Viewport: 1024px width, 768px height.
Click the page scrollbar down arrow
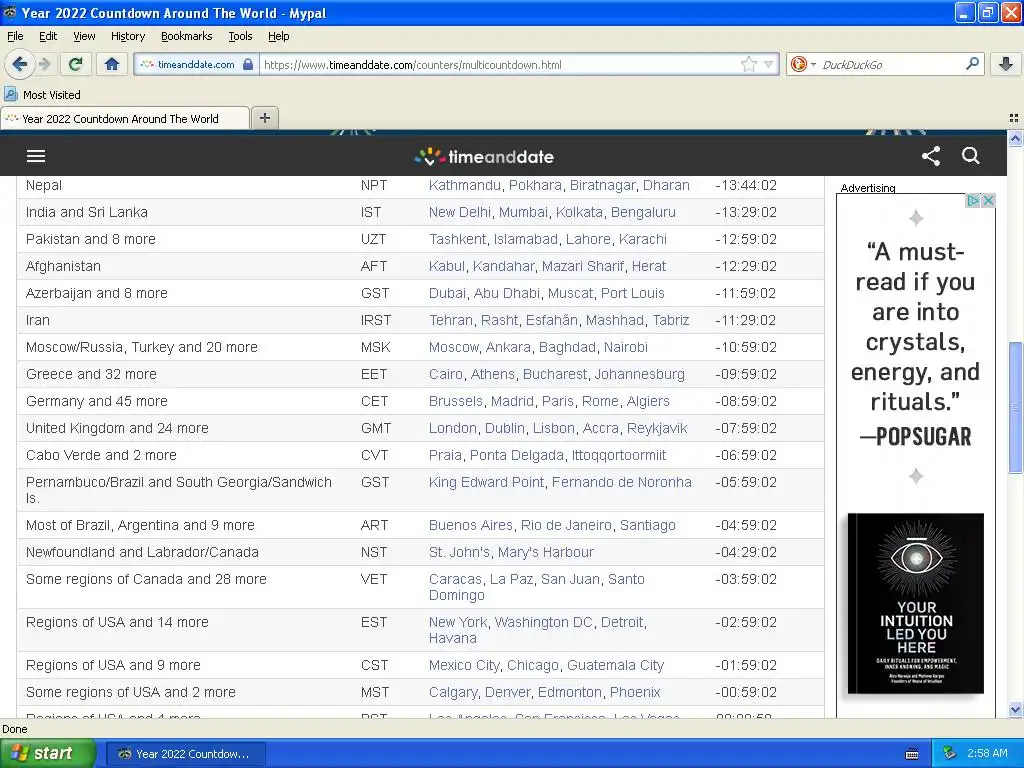click(x=1015, y=709)
